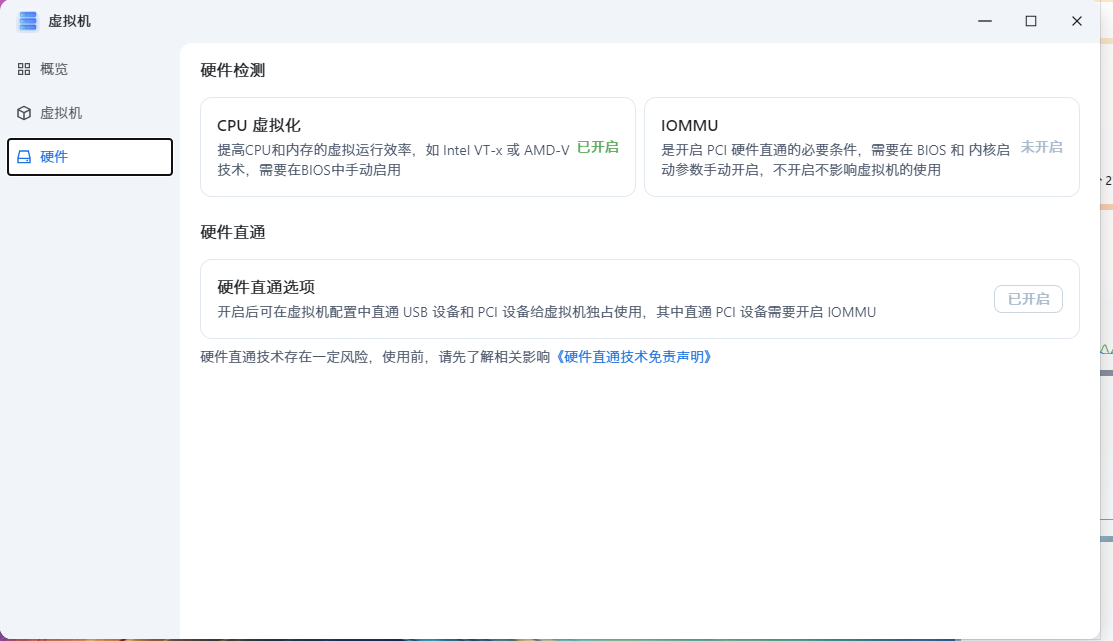
Task: Click the 虚拟机 app logo in title bar
Action: click(28, 21)
